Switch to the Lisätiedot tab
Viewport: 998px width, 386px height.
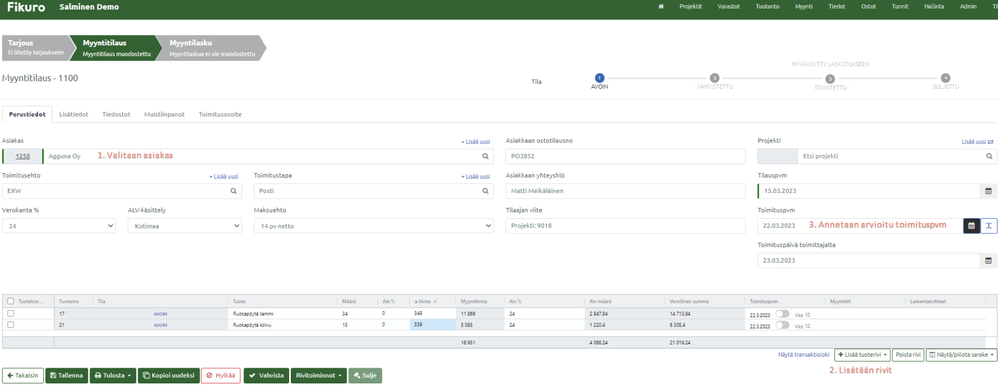pos(74,115)
